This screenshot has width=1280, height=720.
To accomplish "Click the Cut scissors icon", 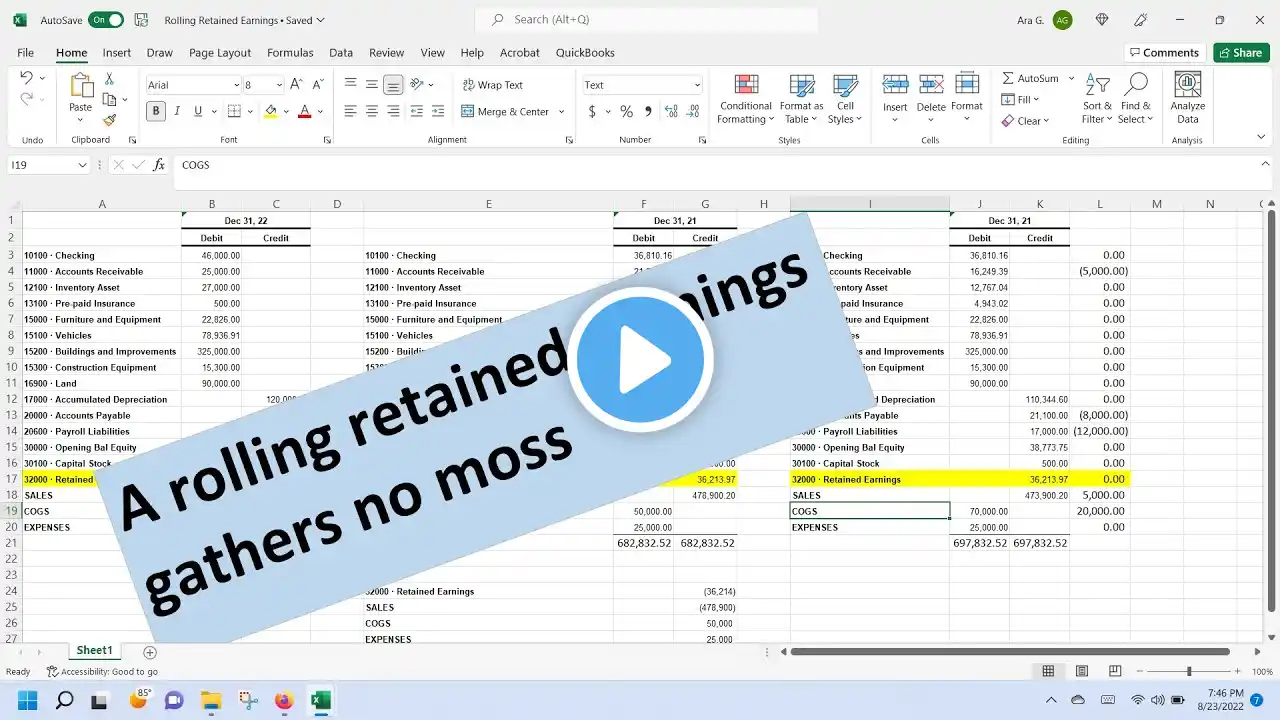I will [x=109, y=79].
